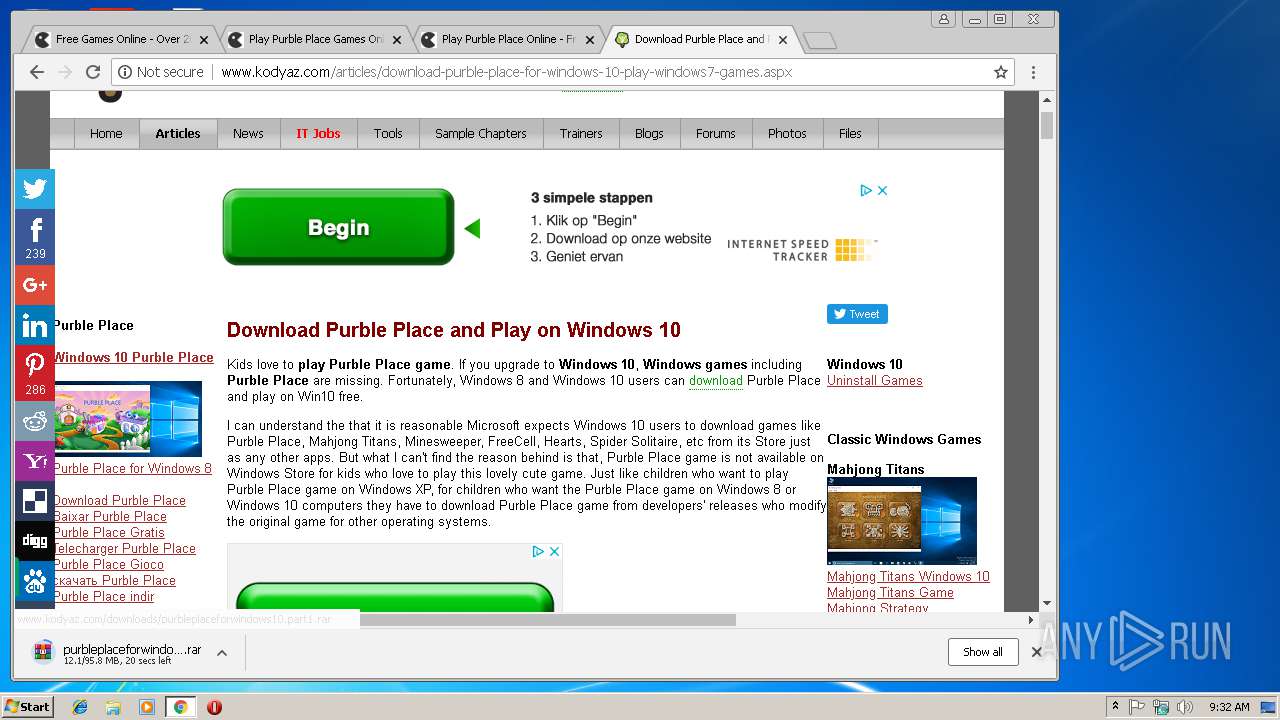Screen dimensions: 1280x720
Task: Click the green Begin ad button
Action: point(338,227)
